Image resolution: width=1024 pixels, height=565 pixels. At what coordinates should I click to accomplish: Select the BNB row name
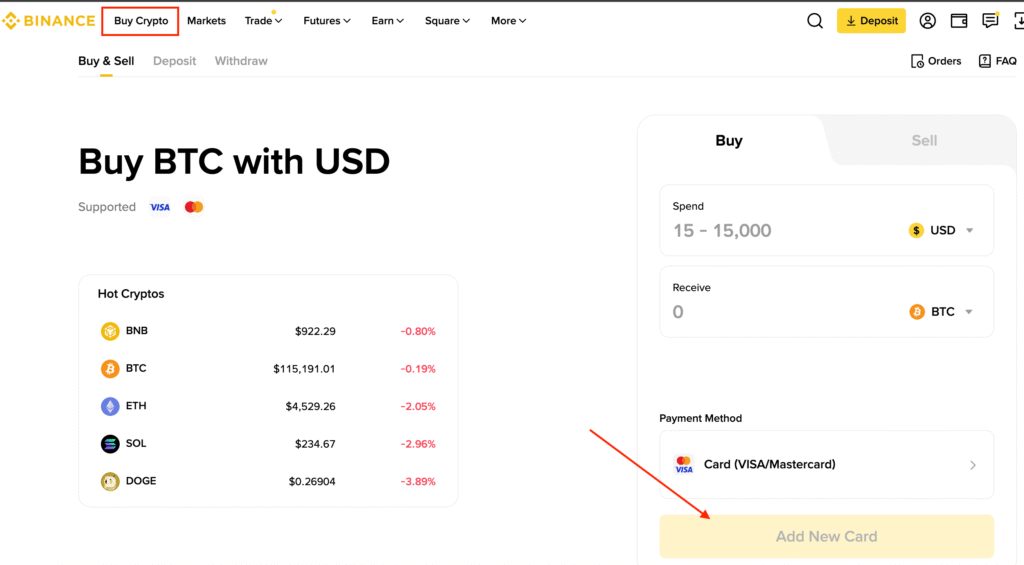136,331
